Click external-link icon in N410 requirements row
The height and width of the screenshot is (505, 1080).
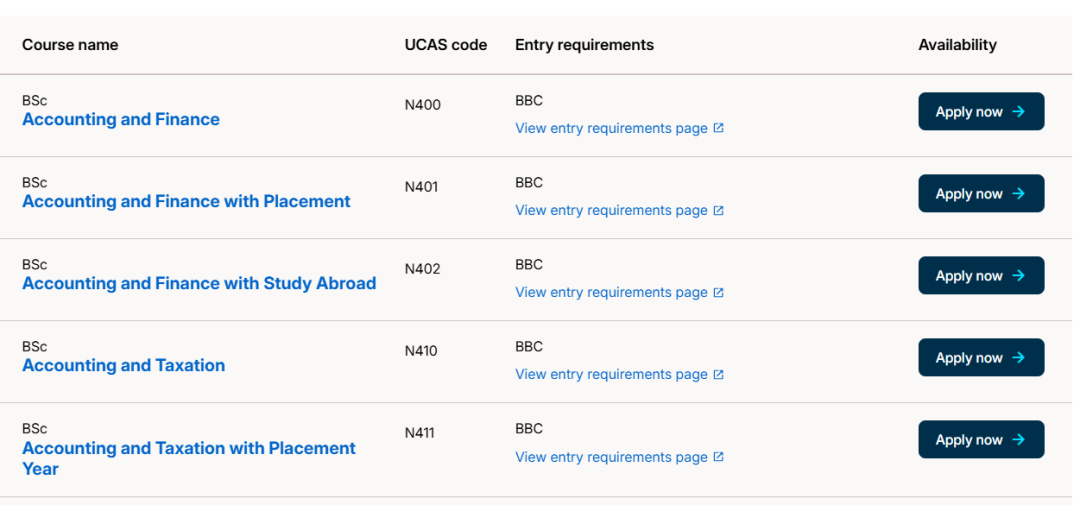pyautogui.click(x=718, y=374)
